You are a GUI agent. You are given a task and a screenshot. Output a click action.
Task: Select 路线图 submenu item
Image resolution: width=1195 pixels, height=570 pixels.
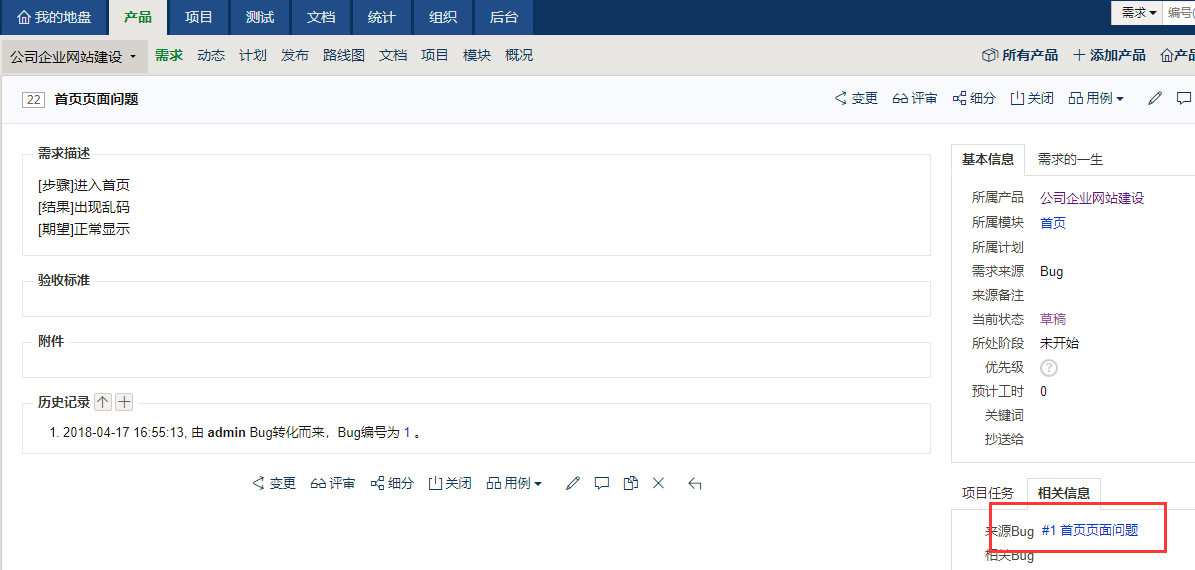[x=344, y=56]
